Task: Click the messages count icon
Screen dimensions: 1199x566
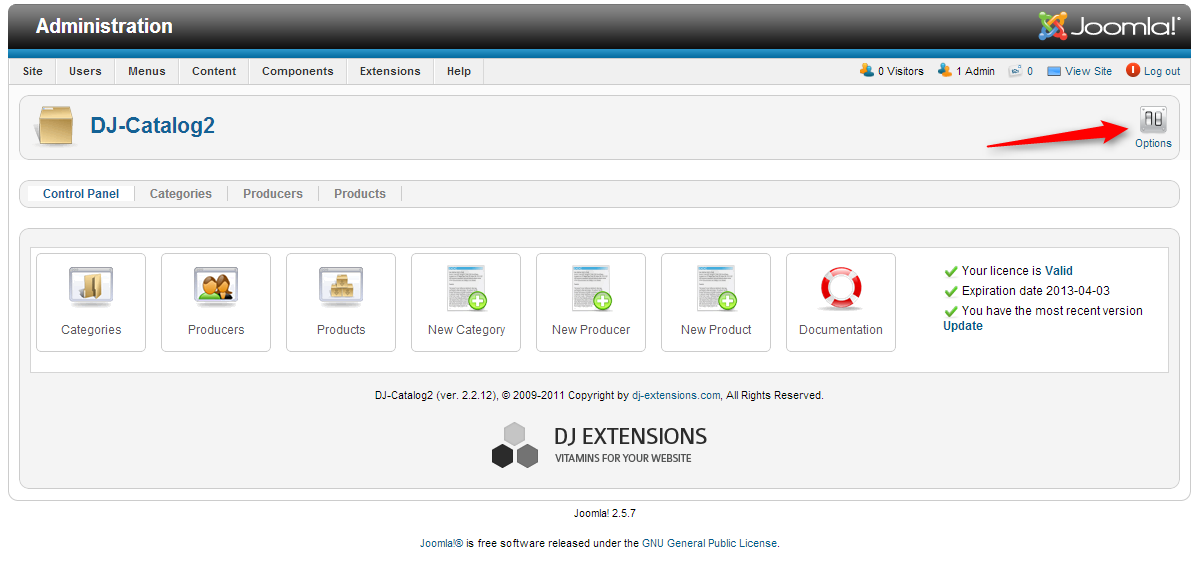Action: (1015, 71)
